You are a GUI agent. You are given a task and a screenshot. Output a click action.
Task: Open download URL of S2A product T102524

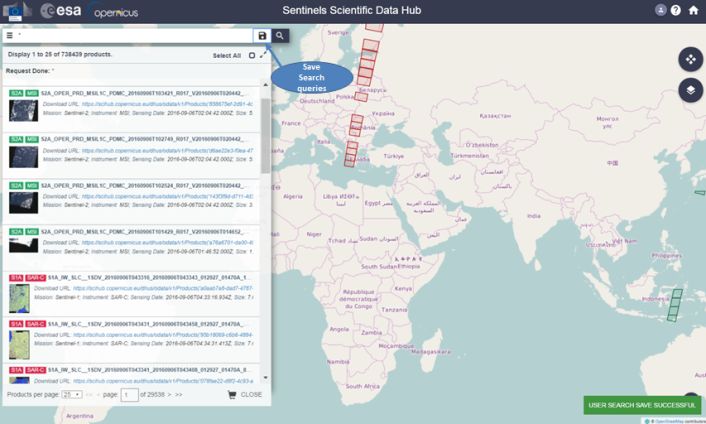[x=167, y=196]
